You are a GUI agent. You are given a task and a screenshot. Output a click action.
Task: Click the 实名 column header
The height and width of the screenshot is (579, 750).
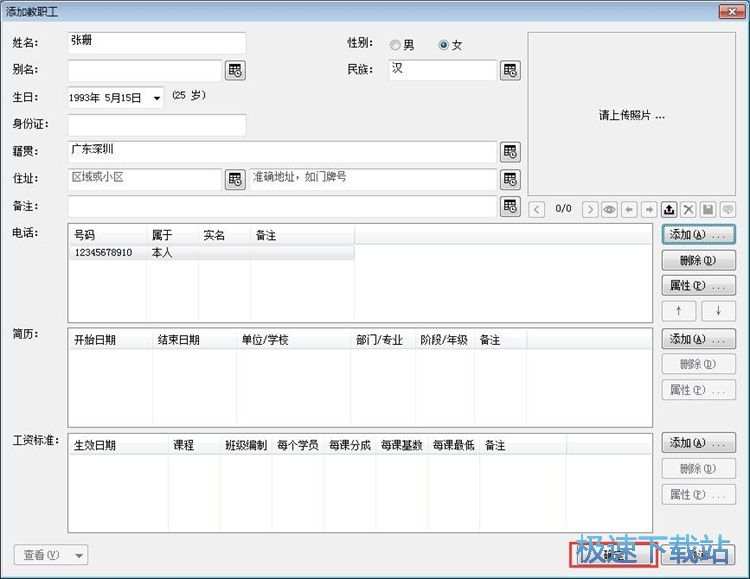224,235
